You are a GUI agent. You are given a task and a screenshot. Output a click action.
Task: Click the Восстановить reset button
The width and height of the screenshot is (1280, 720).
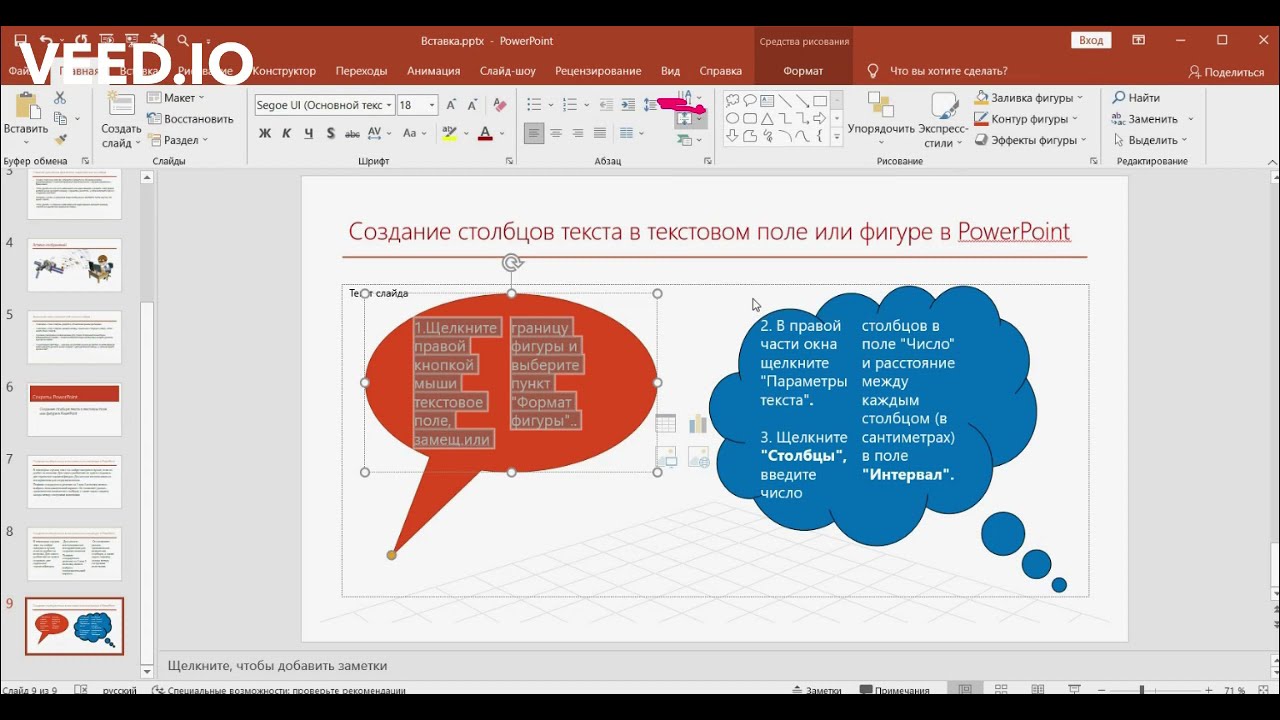(190, 119)
